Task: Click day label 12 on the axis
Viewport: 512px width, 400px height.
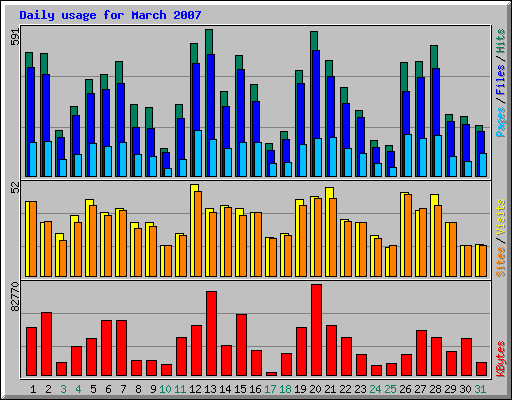Action: pos(195,389)
